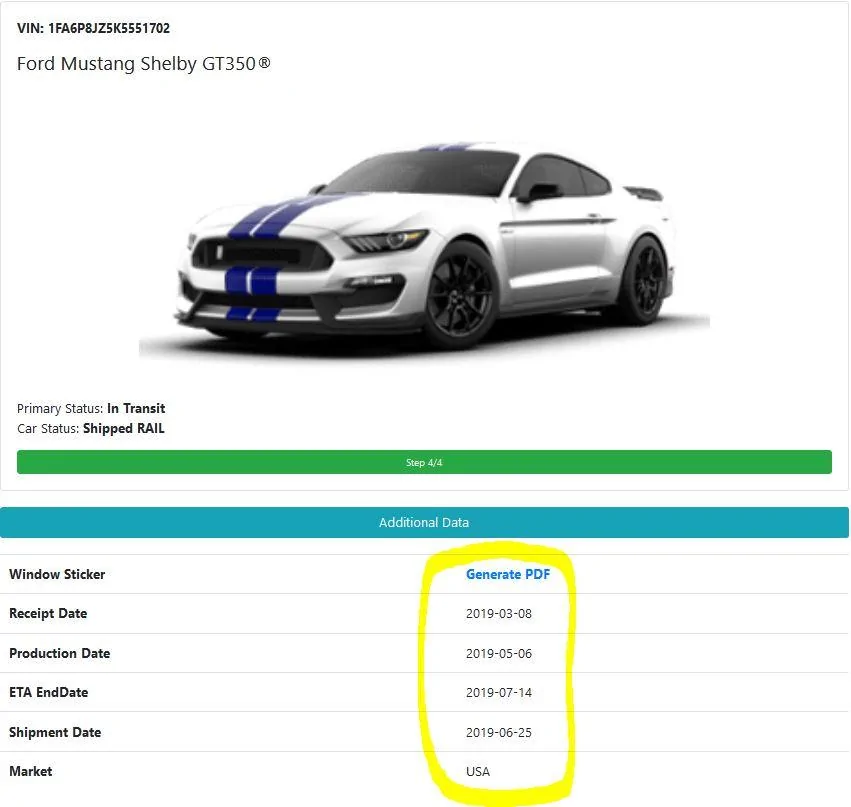Click the In Transit primary status text

136,408
